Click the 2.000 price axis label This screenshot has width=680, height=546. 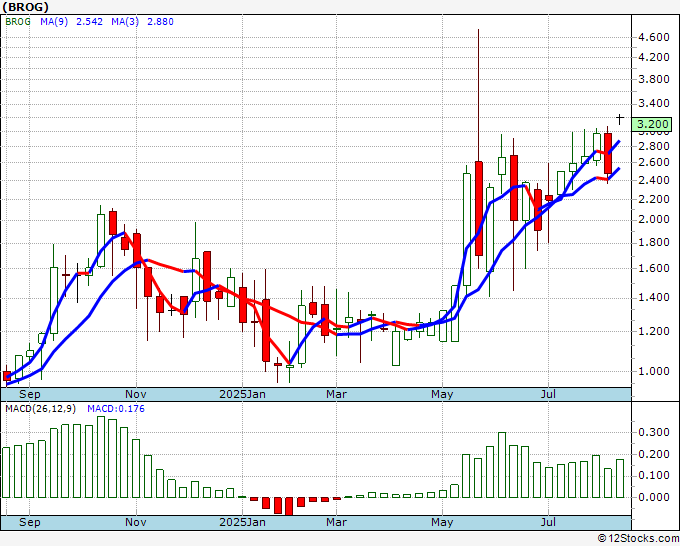[654, 220]
